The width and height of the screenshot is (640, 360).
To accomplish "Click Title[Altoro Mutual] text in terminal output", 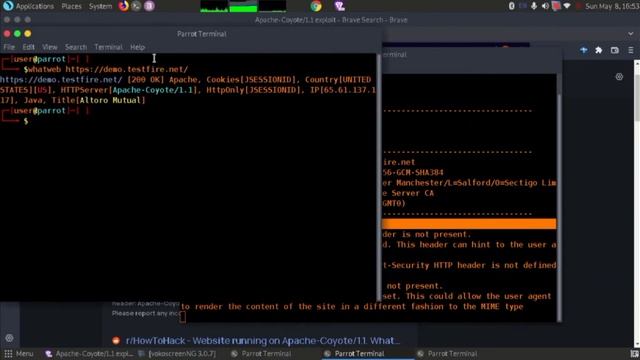I will tap(98, 100).
